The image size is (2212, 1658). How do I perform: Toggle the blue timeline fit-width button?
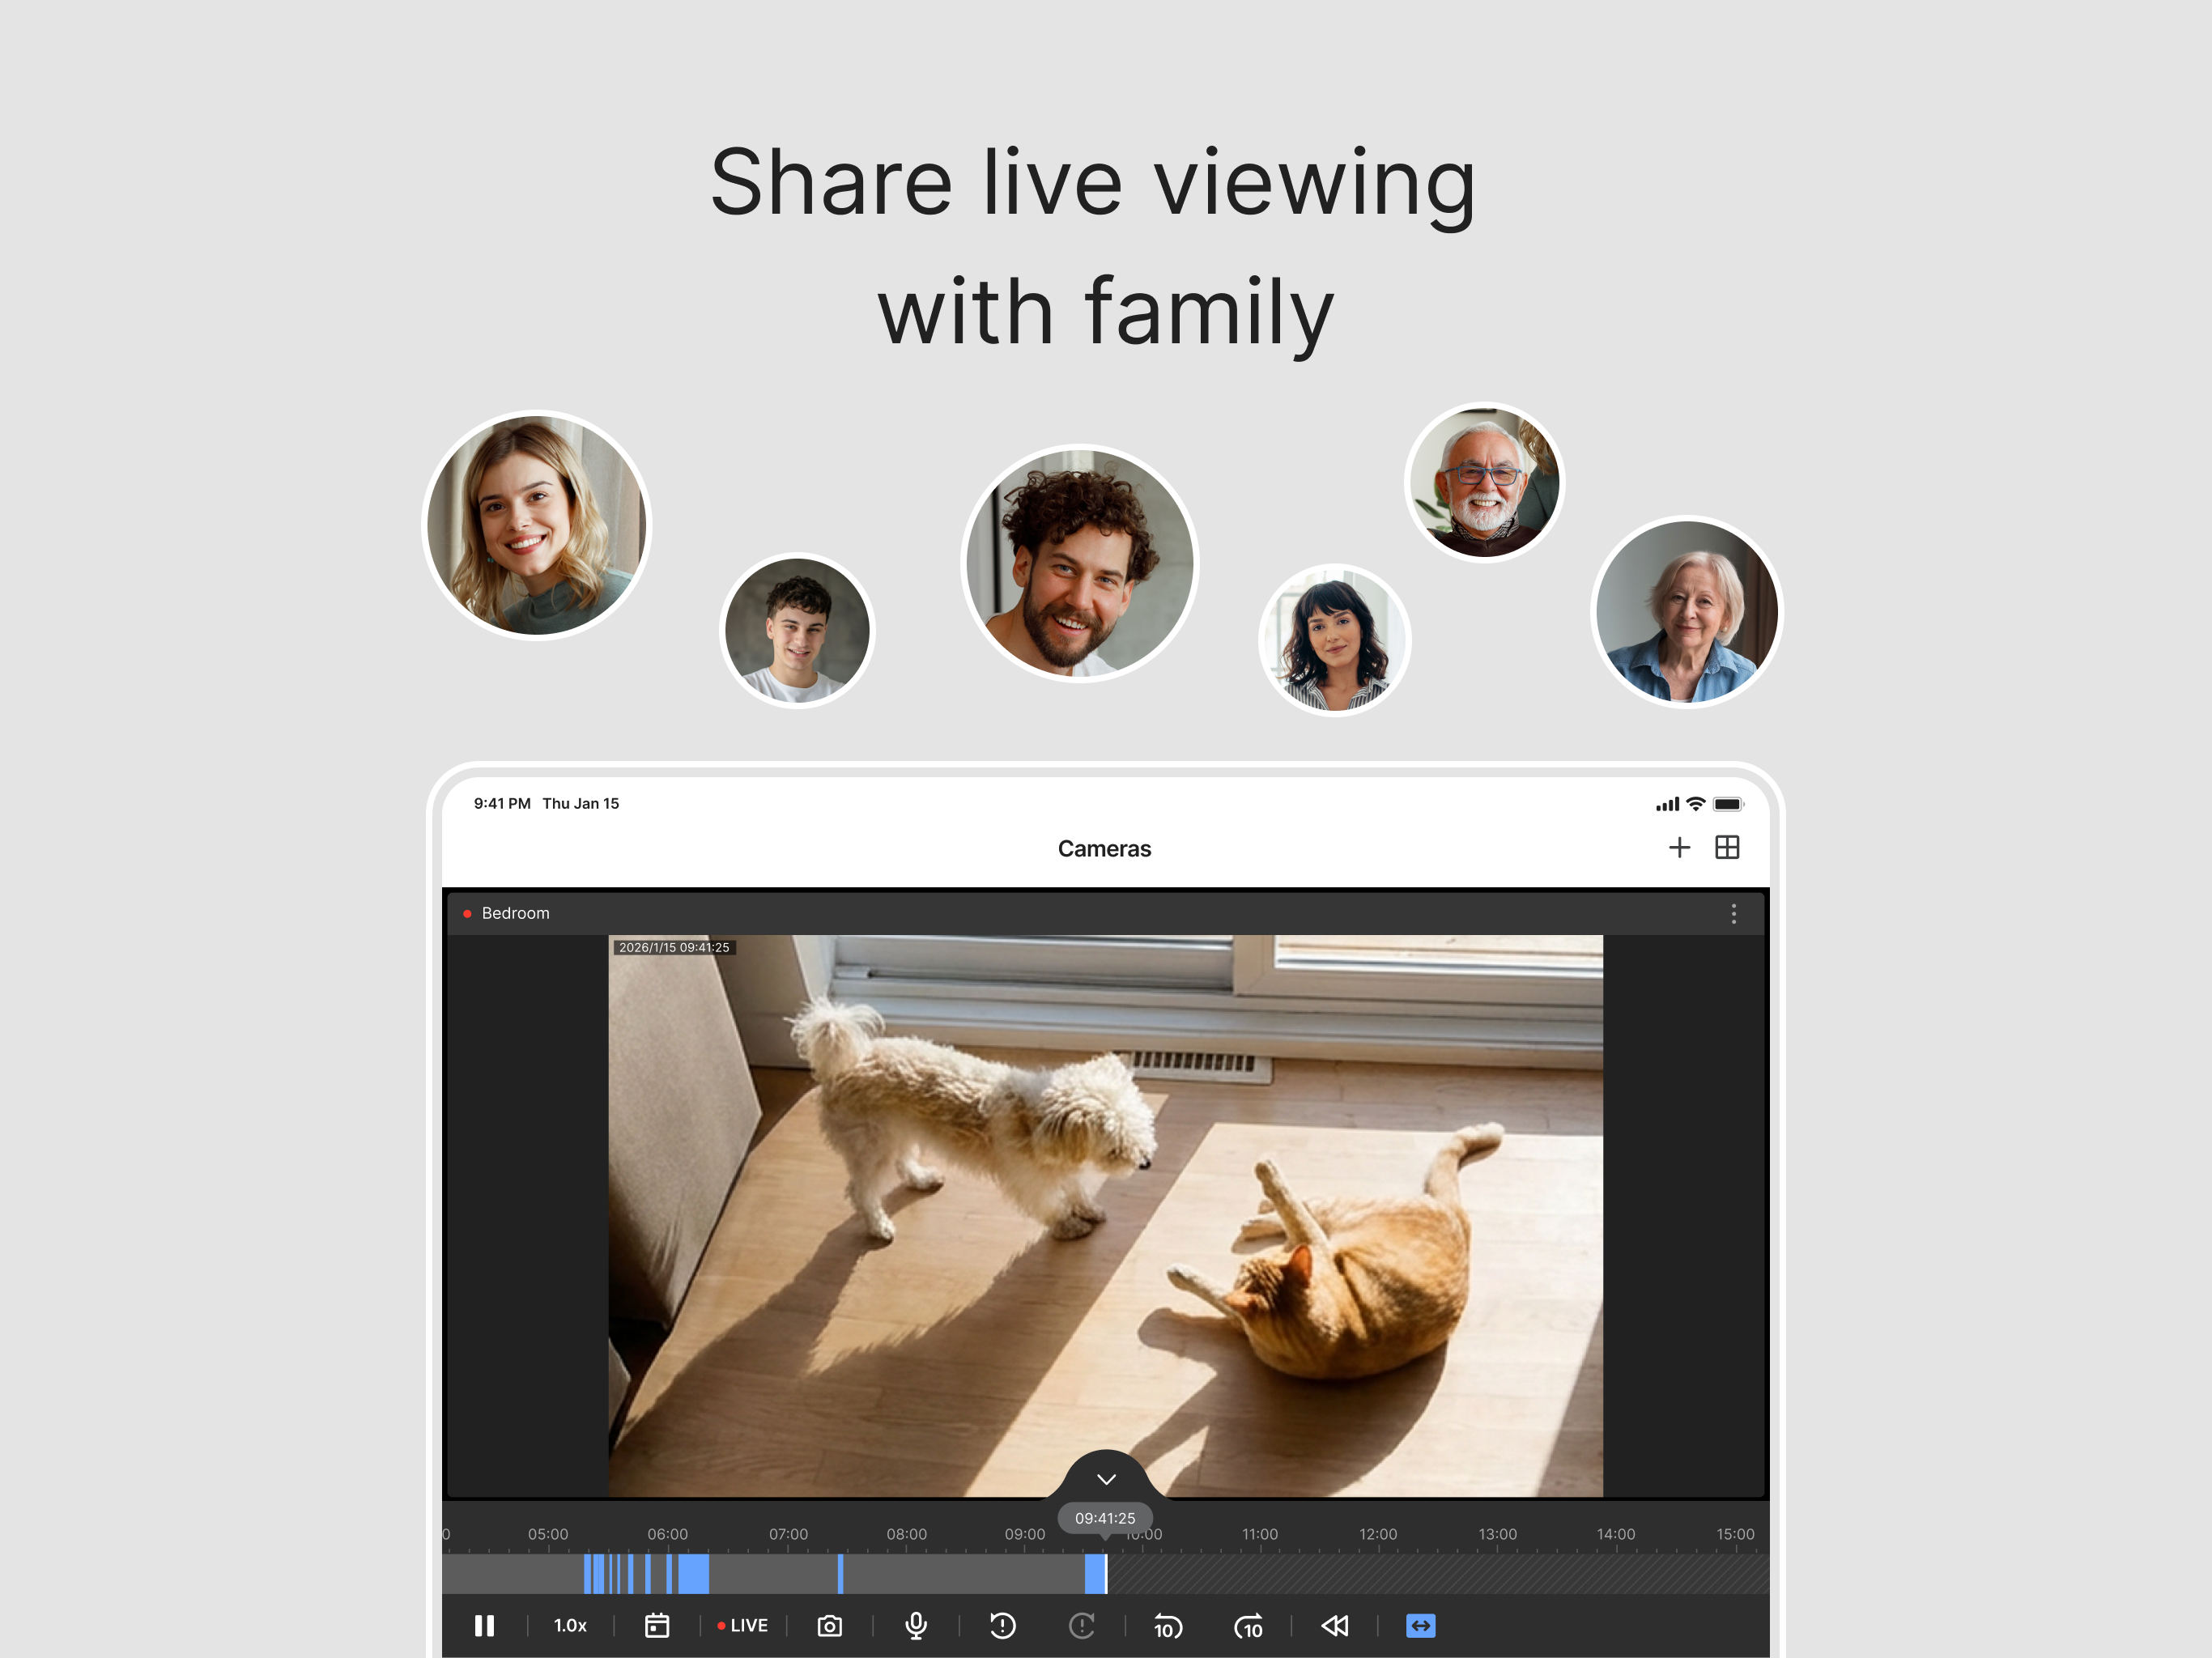click(x=1421, y=1626)
